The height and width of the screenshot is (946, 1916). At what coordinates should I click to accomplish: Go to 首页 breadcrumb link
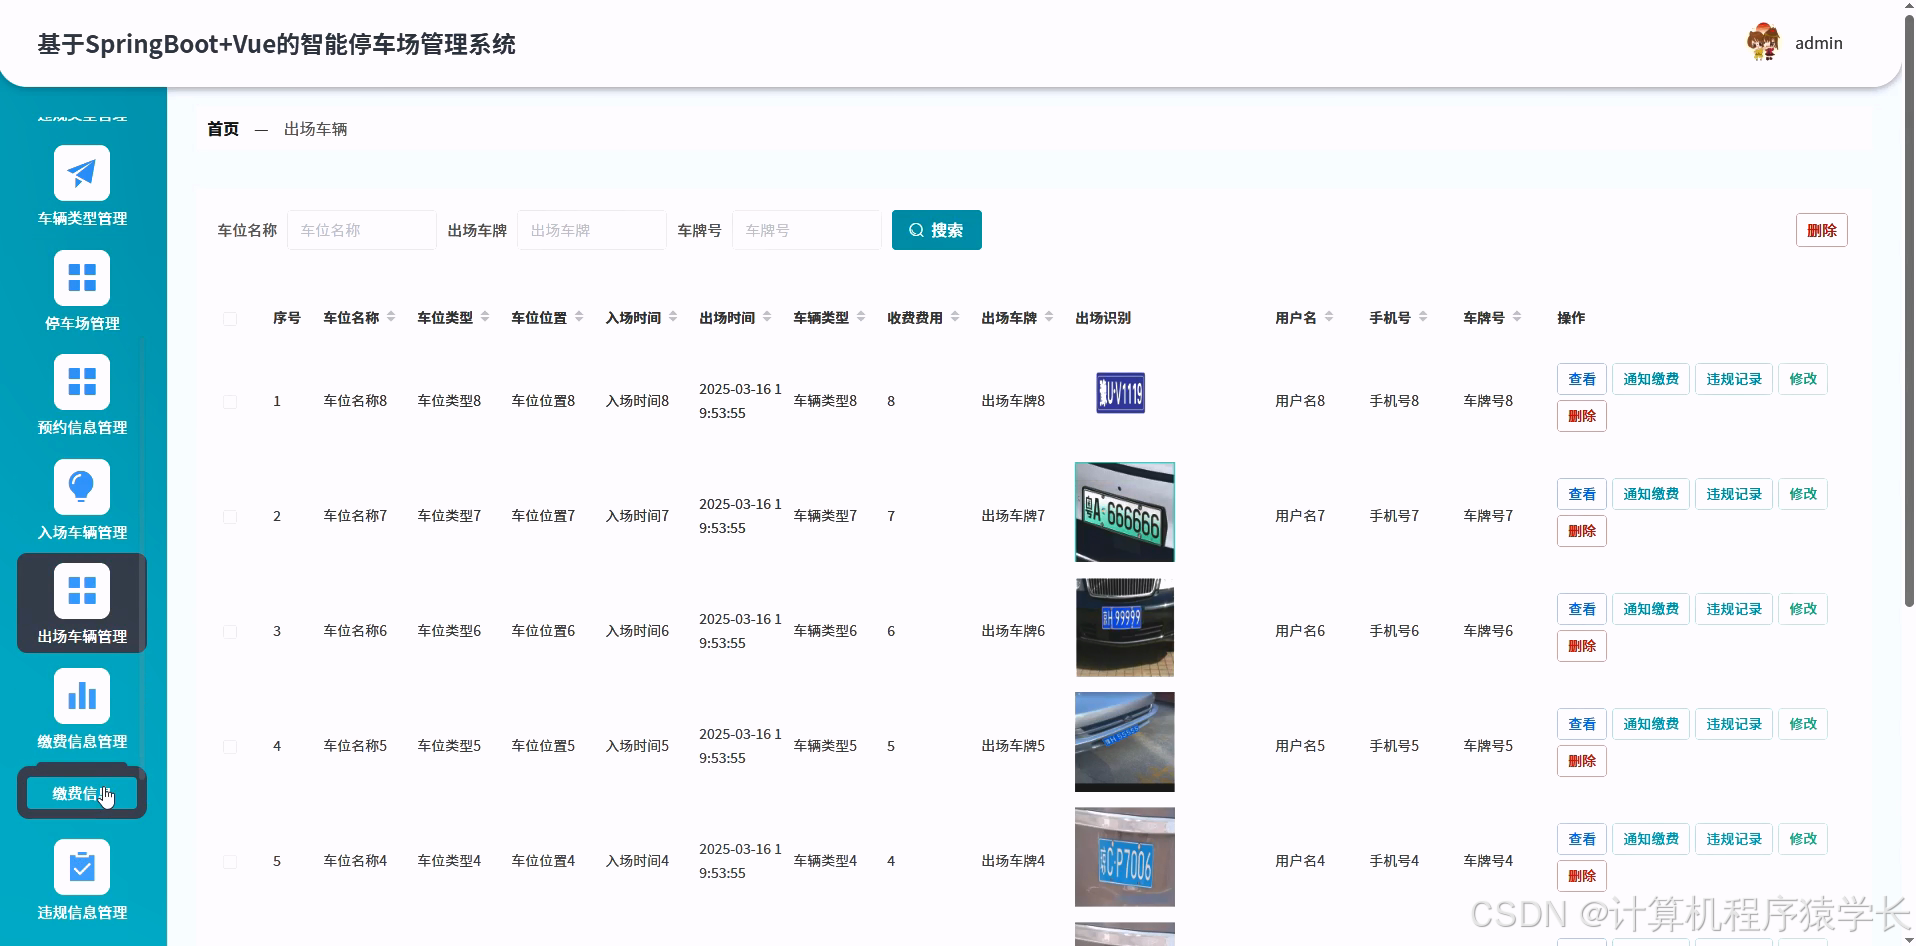pyautogui.click(x=223, y=129)
